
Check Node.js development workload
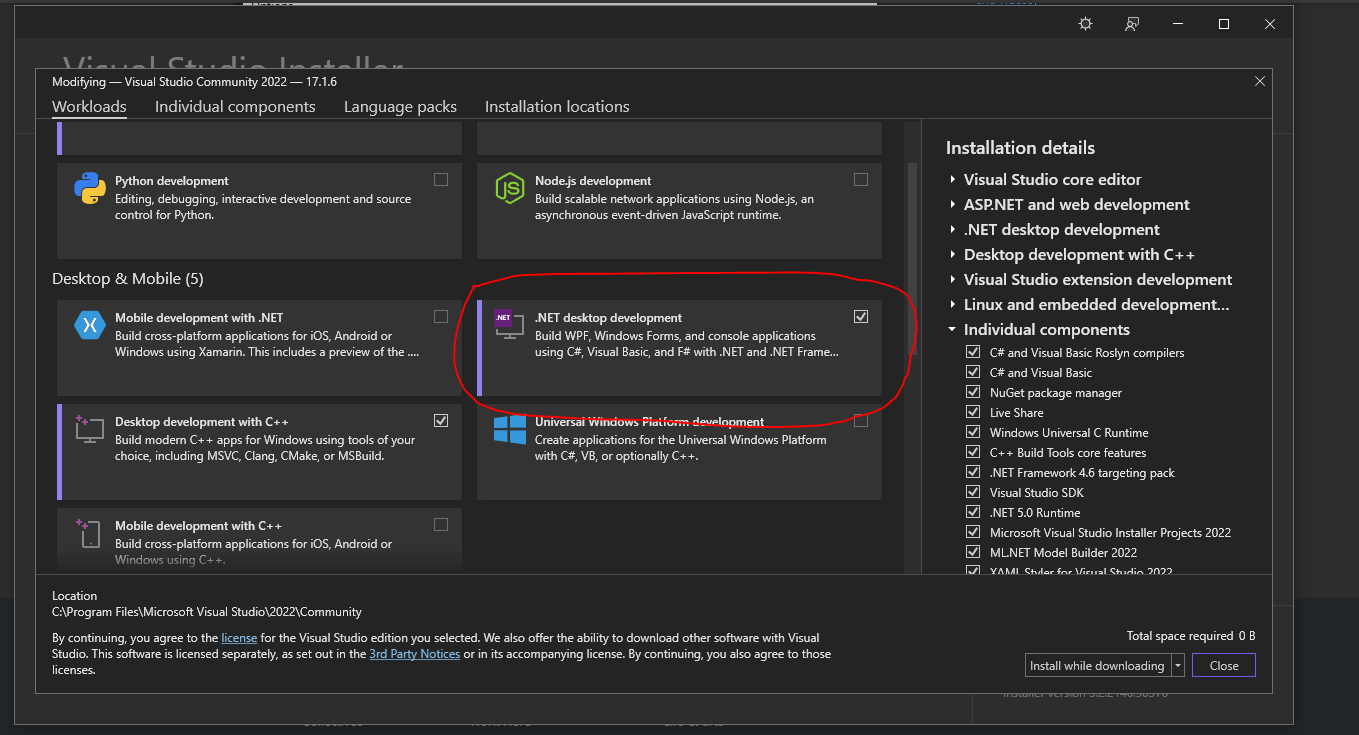coord(861,180)
